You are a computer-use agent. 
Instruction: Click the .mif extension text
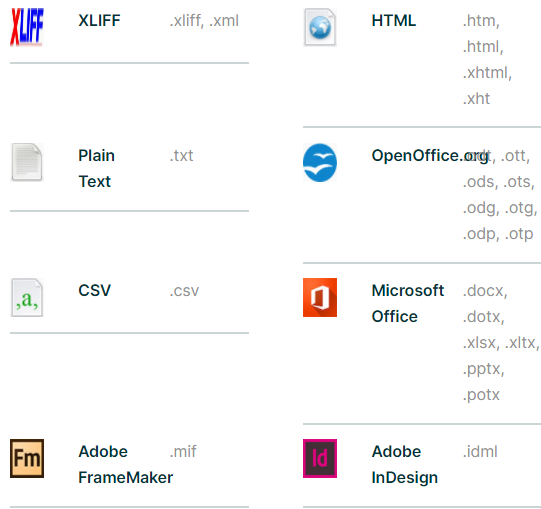point(183,452)
